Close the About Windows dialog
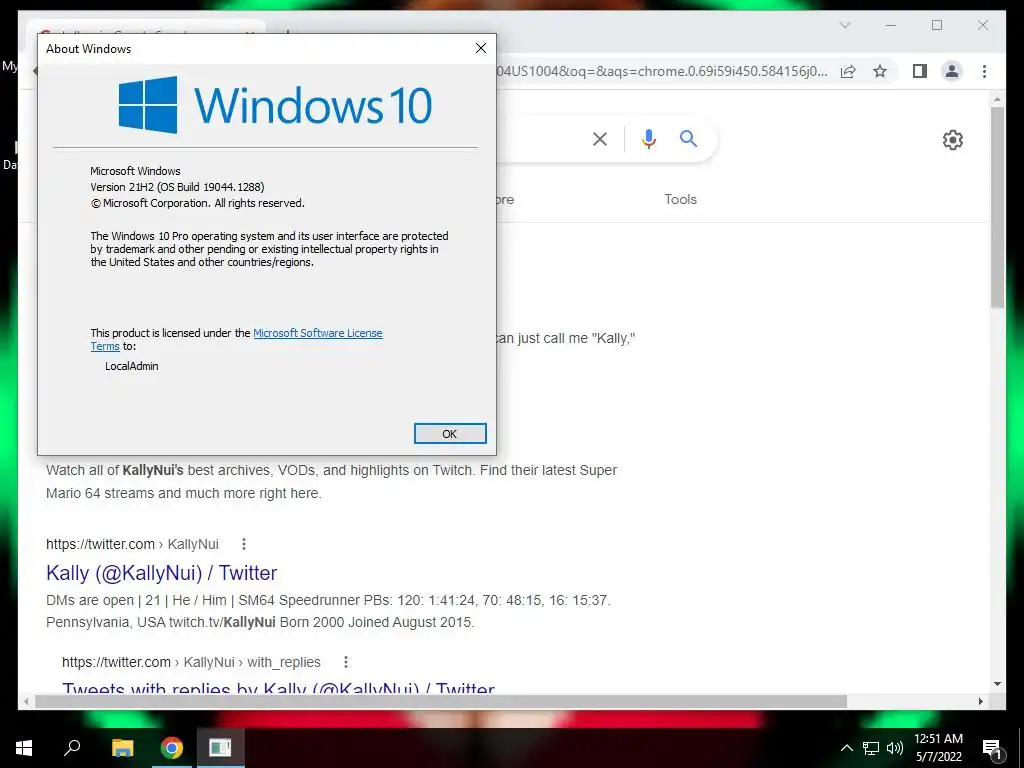Image resolution: width=1024 pixels, height=768 pixels. 481,48
